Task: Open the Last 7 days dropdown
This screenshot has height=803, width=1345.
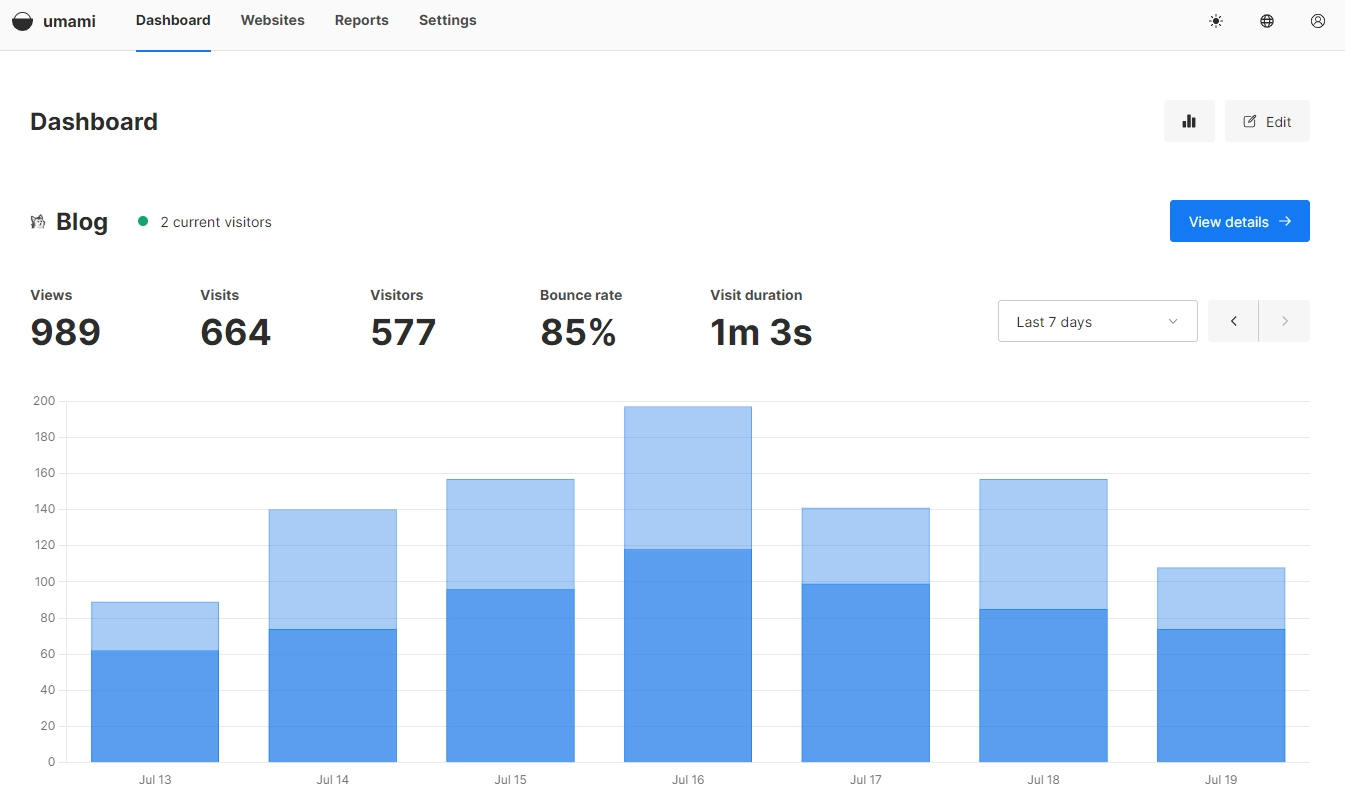Action: click(1097, 321)
